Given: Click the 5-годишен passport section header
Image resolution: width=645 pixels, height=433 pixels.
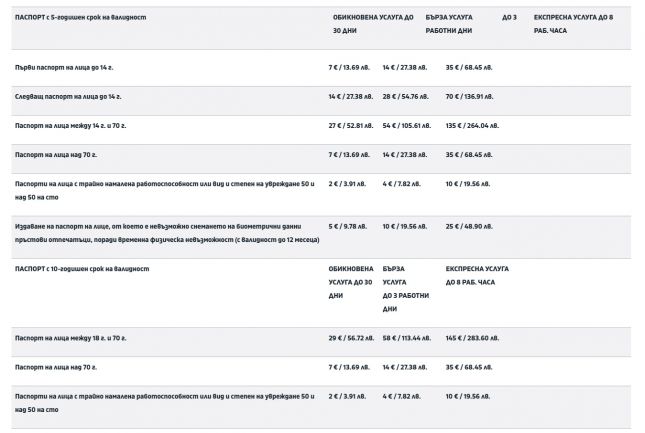Looking at the screenshot, I should click(x=84, y=18).
